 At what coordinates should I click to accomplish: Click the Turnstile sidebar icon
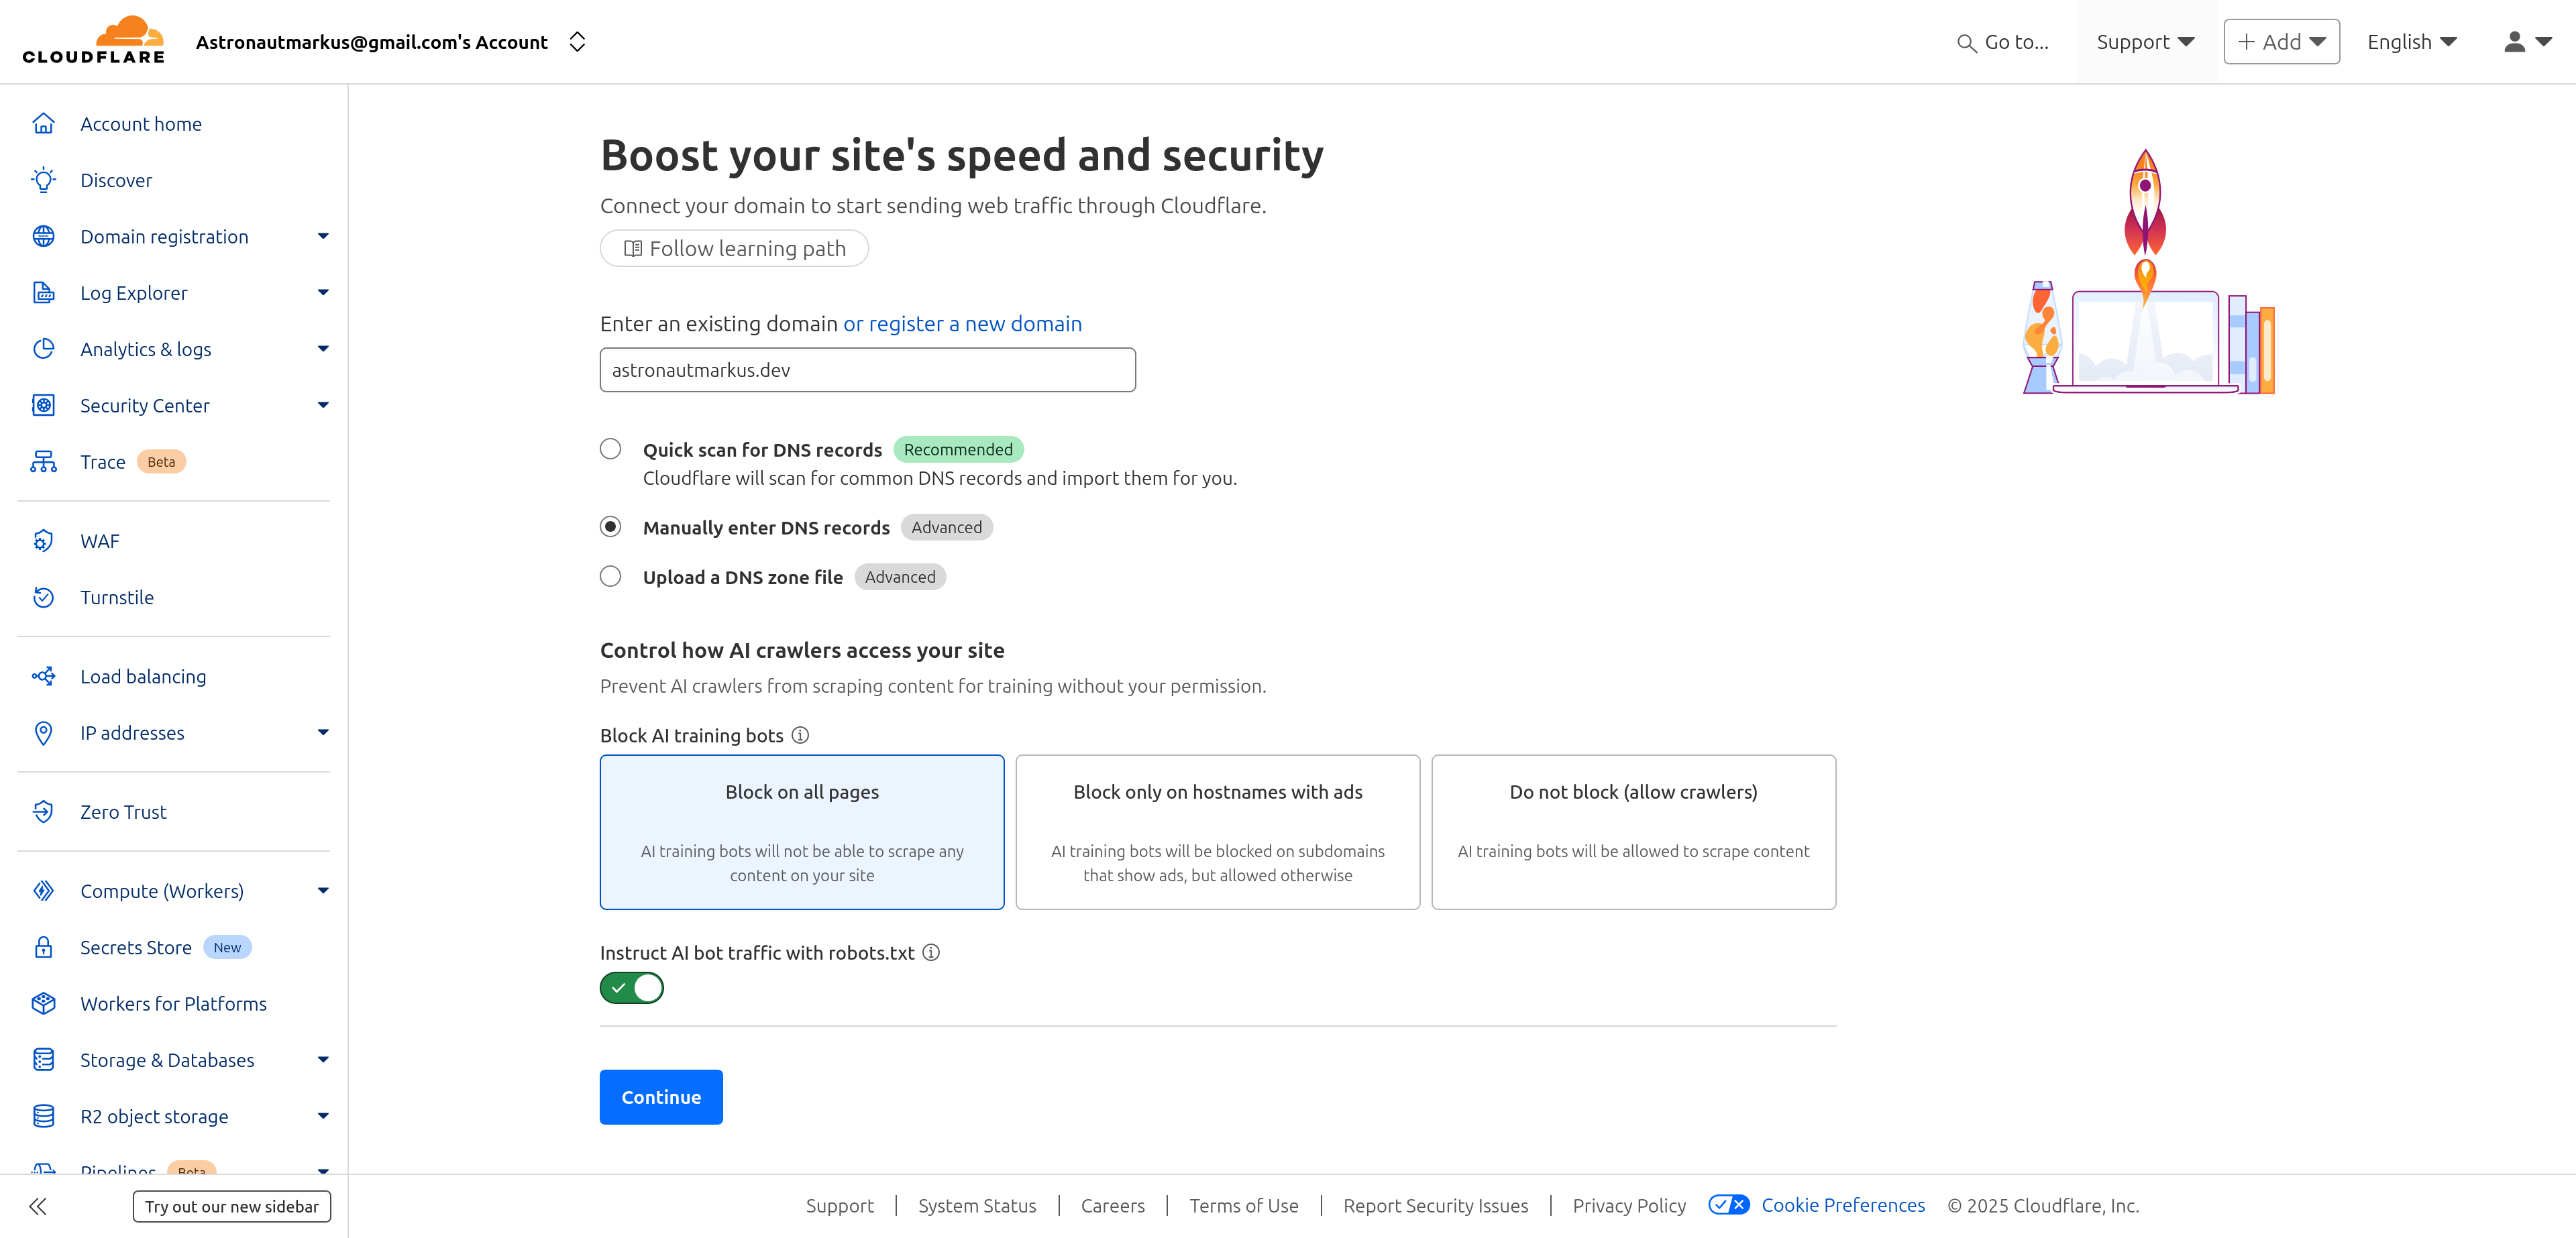click(x=43, y=597)
